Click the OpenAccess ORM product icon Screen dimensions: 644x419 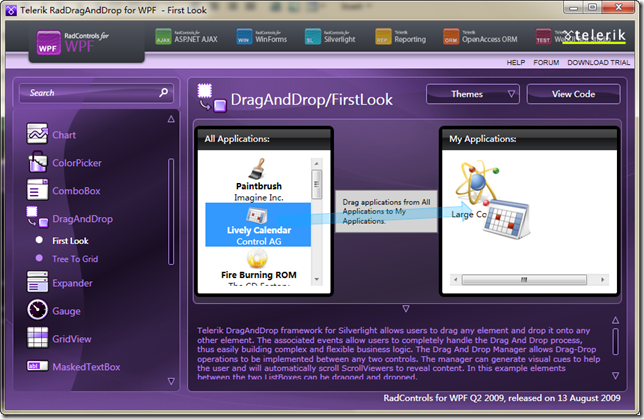[x=451, y=37]
